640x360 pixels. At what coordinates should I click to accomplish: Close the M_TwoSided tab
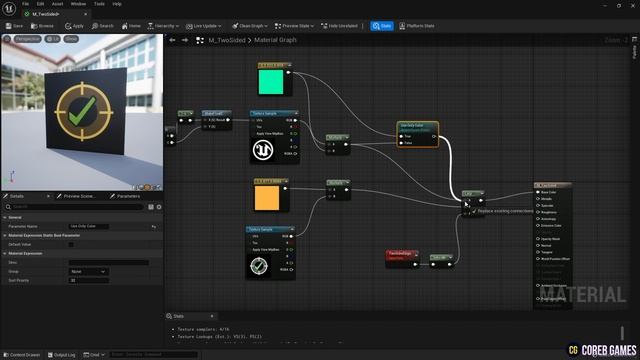coord(85,14)
